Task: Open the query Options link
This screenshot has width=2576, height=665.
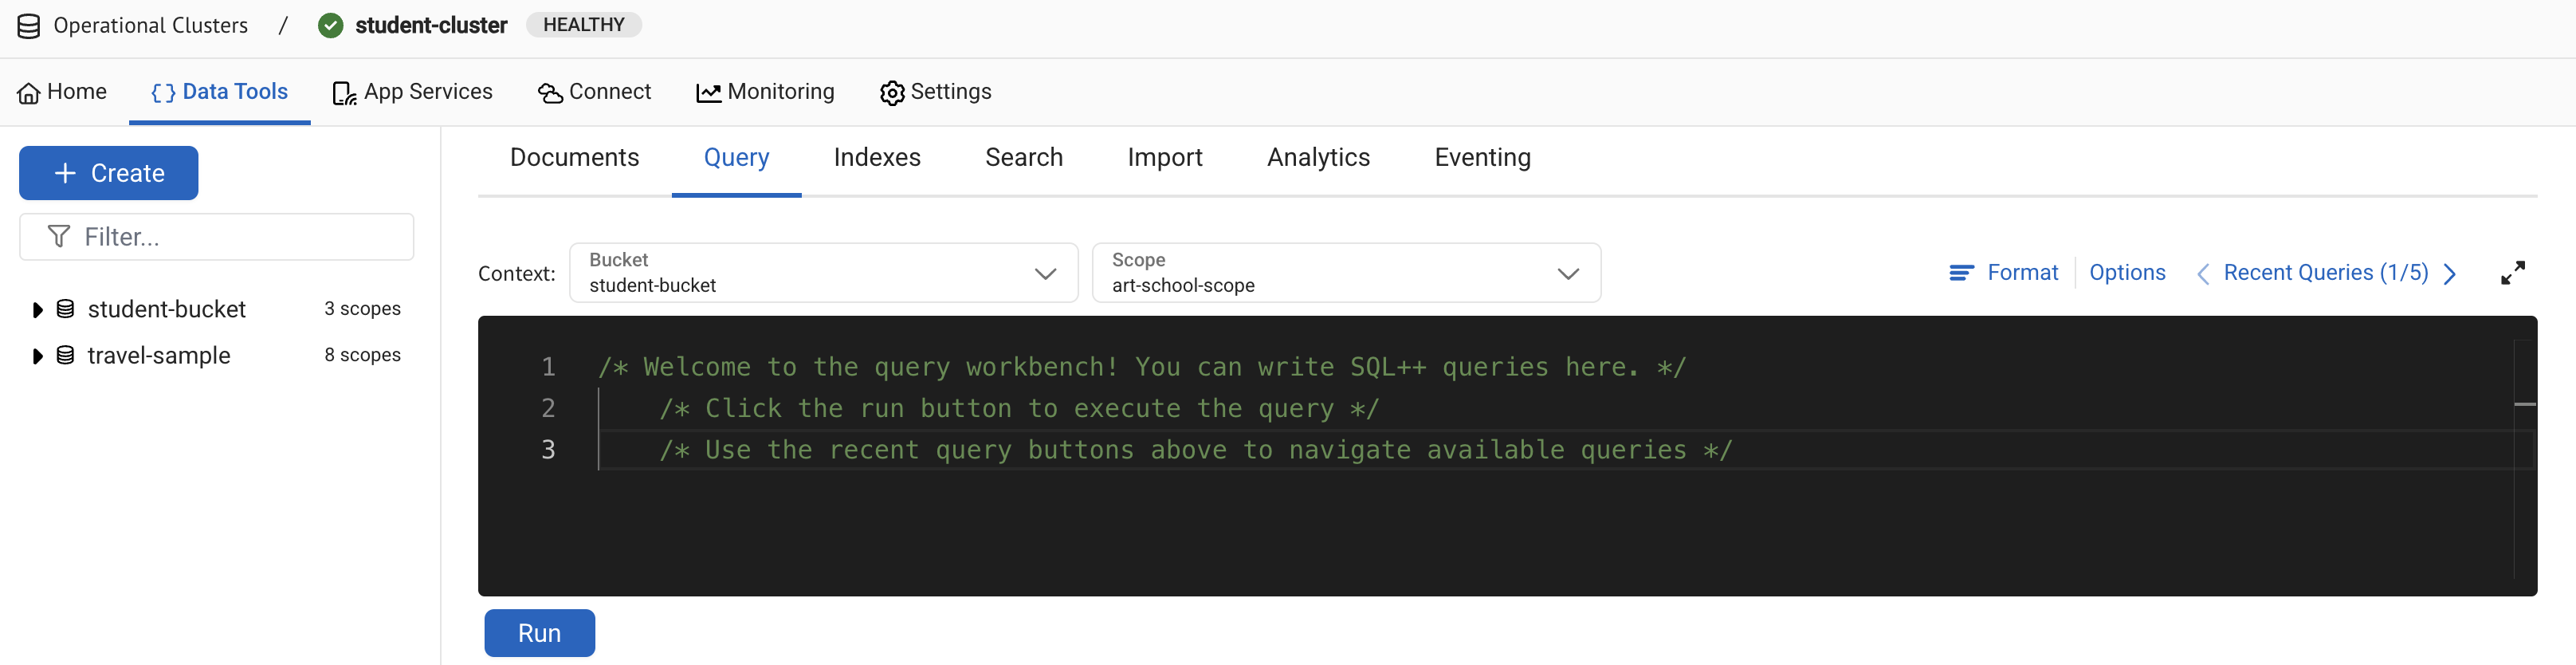Action: (x=2126, y=273)
